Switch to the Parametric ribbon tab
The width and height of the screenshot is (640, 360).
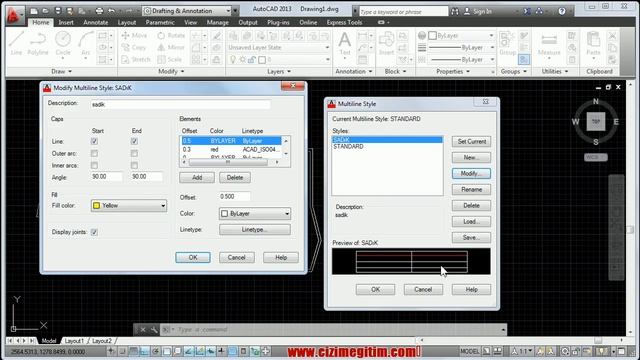[160, 22]
